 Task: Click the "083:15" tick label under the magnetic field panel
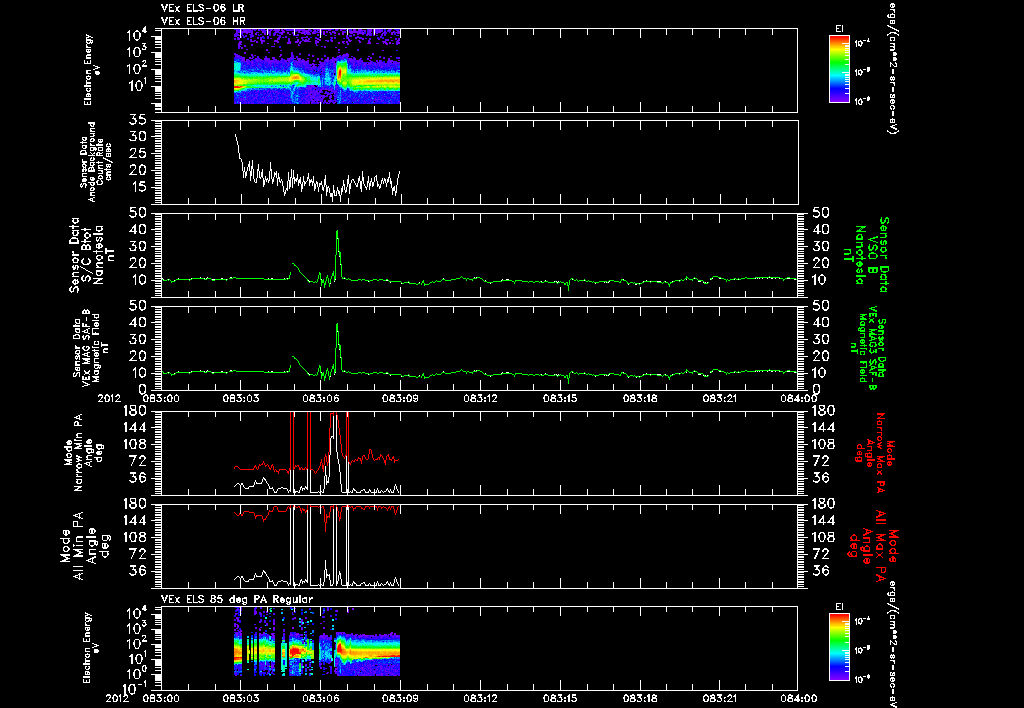pos(560,398)
